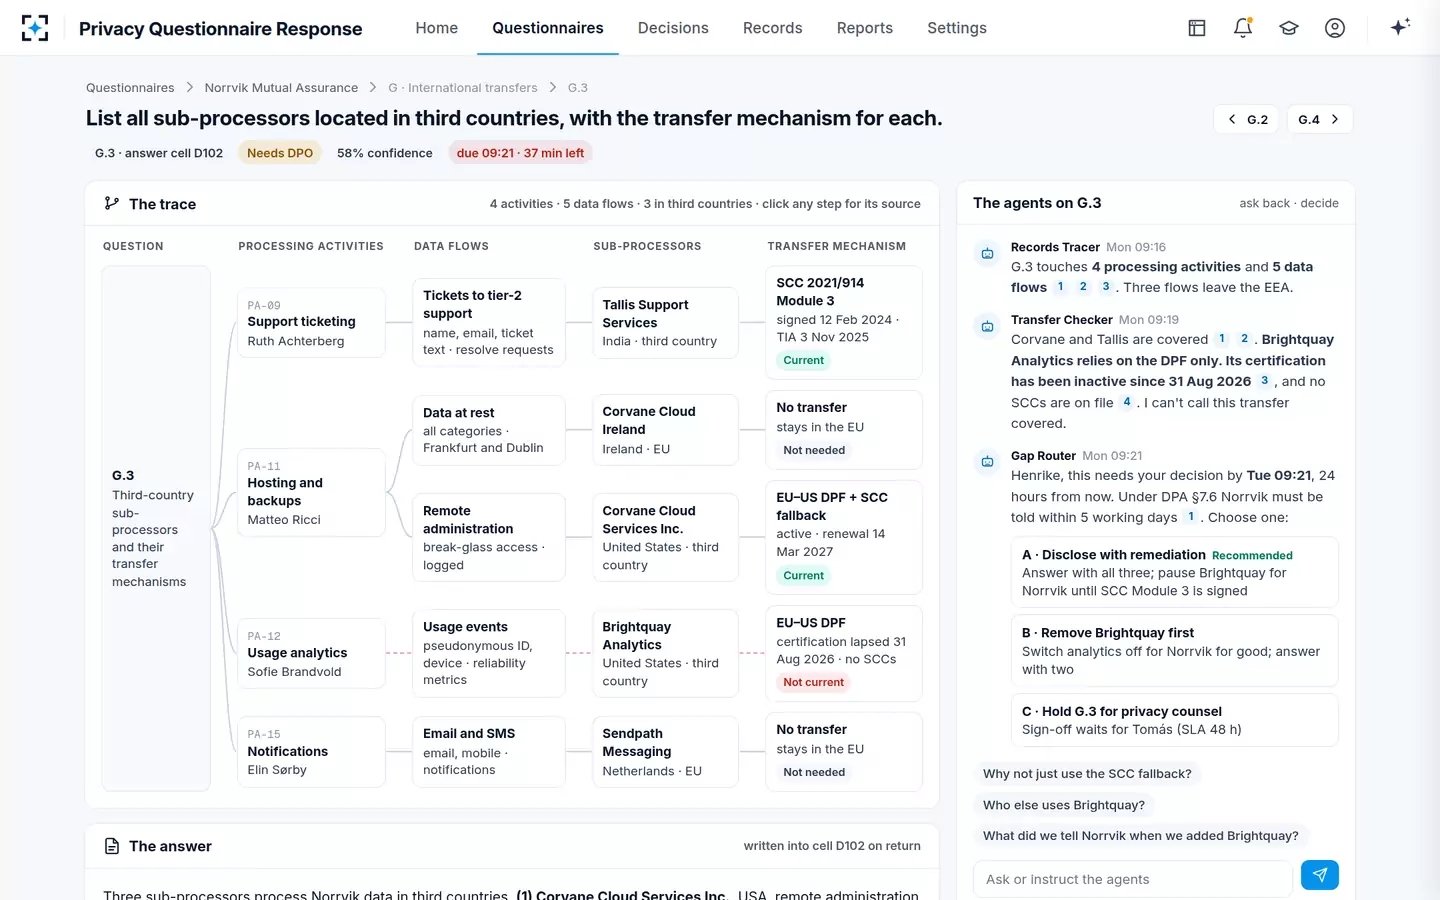Open the layout panel icon in header
Viewport: 1440px width, 900px height.
pyautogui.click(x=1197, y=28)
